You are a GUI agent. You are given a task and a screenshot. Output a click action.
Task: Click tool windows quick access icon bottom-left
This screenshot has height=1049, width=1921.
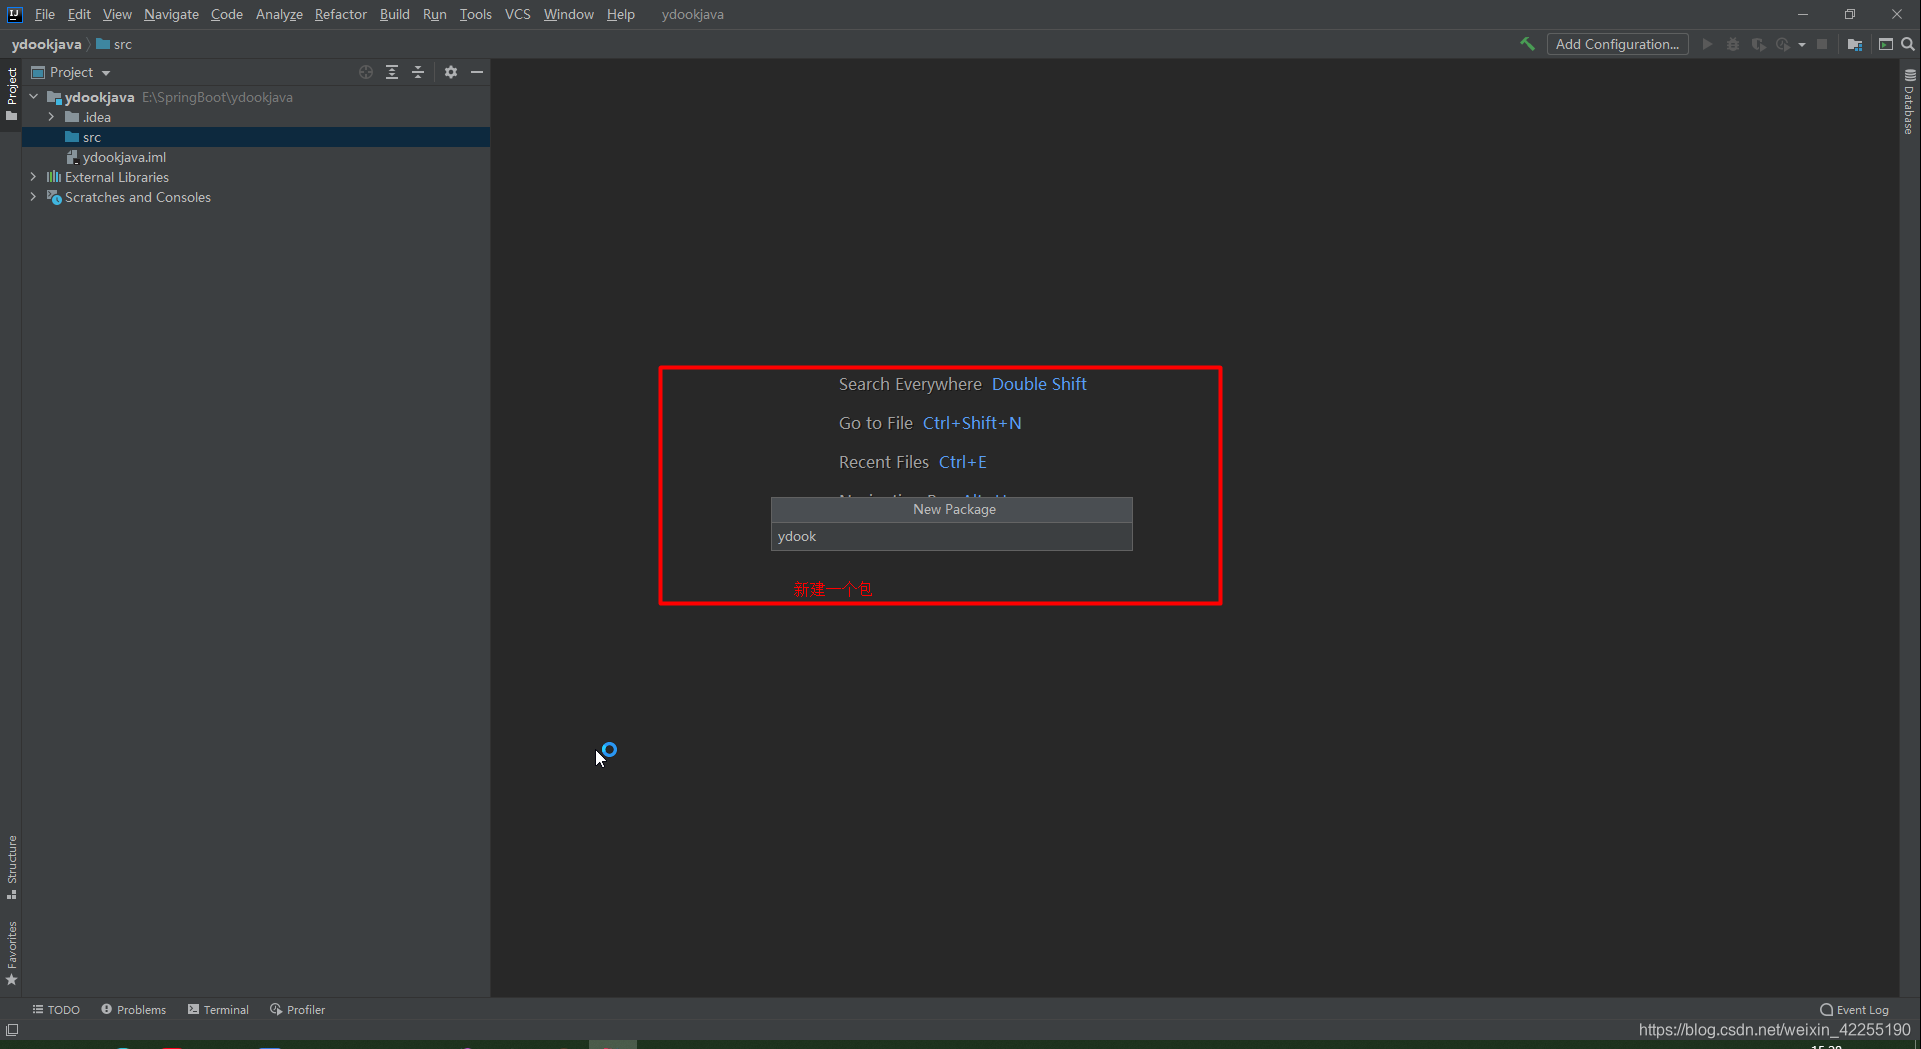[12, 1030]
